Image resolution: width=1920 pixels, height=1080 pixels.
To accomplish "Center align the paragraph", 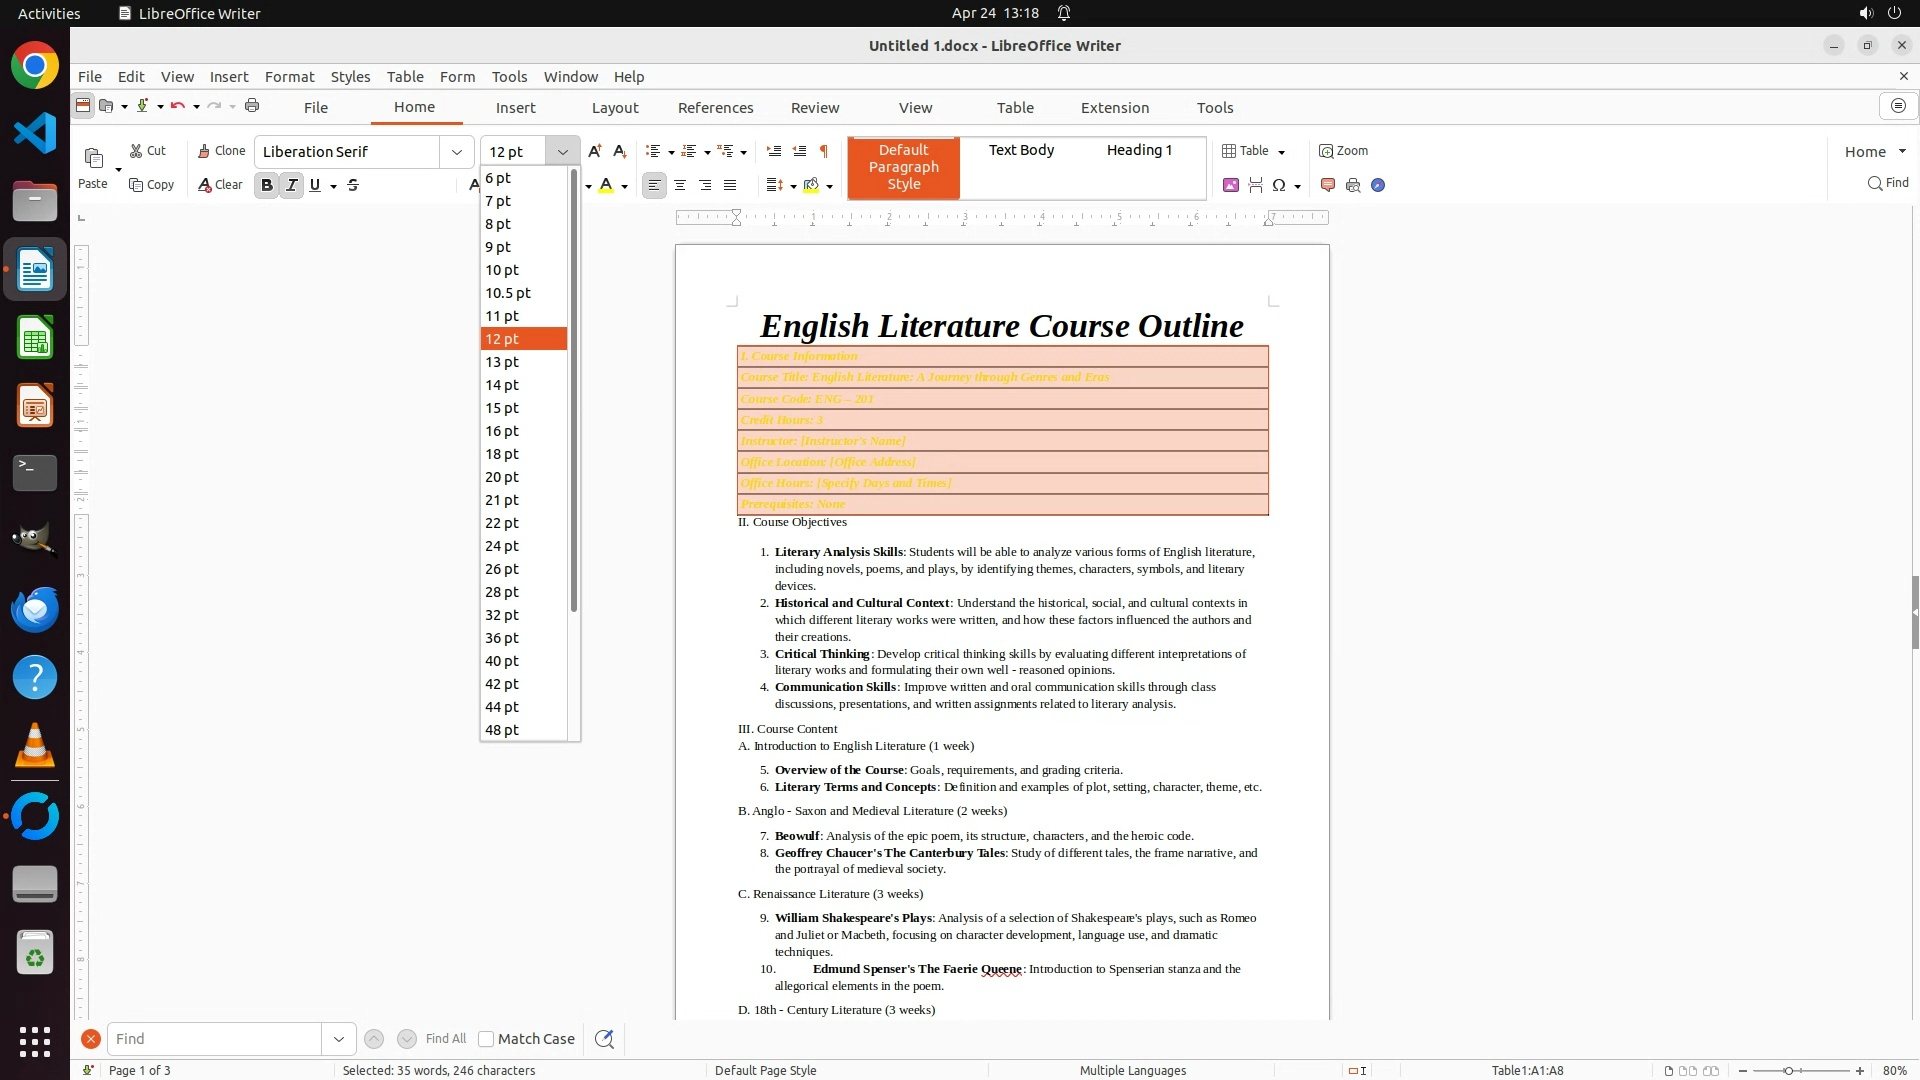I will 680,185.
